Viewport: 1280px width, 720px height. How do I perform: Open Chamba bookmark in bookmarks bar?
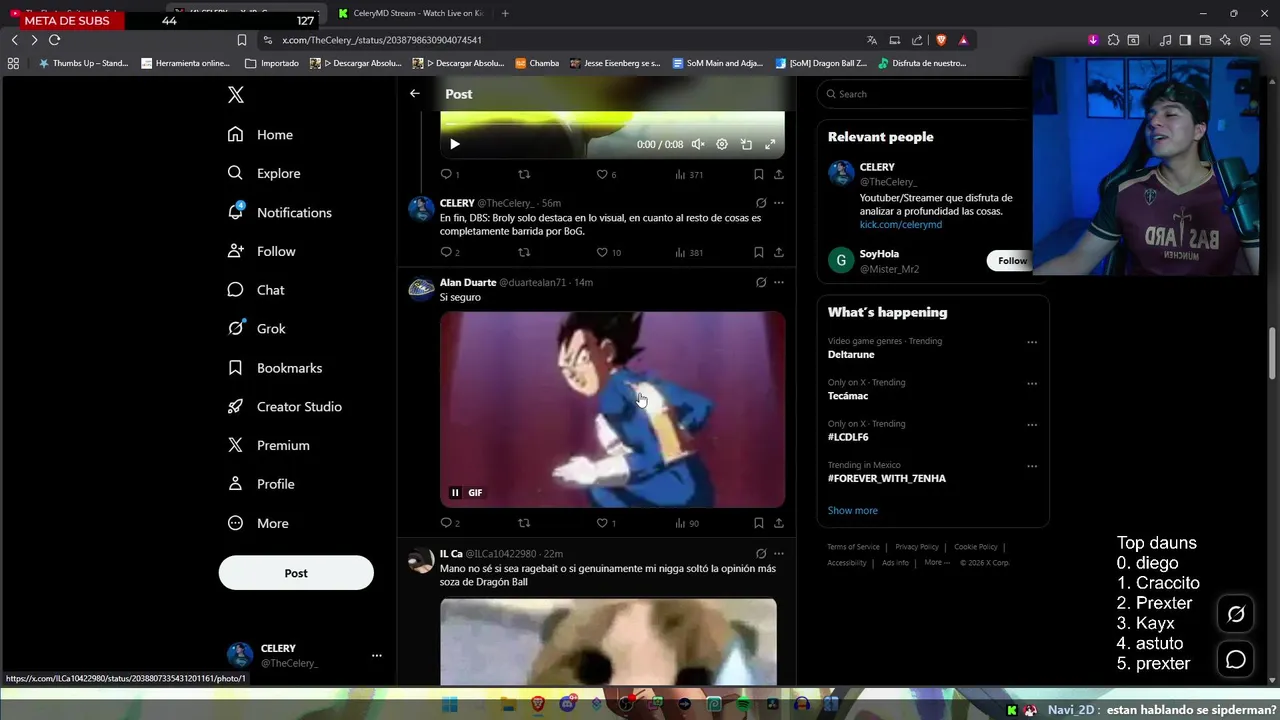[x=537, y=63]
